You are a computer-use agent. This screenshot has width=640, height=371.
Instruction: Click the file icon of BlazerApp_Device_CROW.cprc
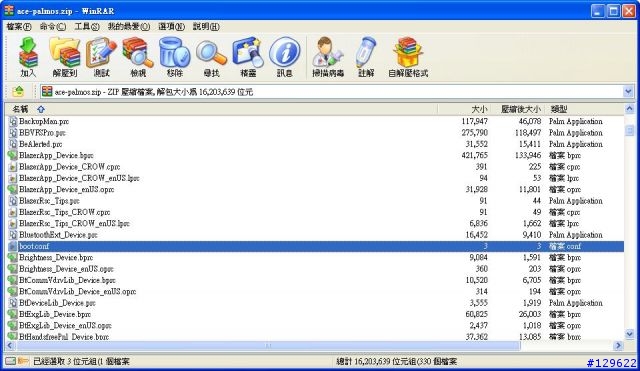[13, 167]
